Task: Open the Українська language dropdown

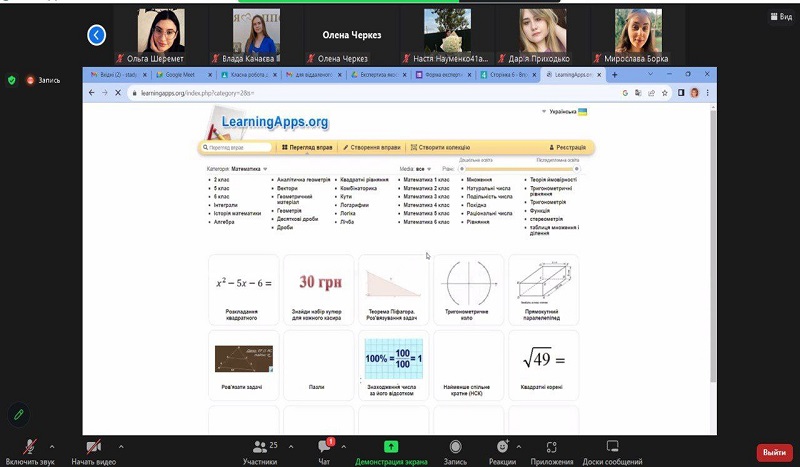Action: (x=564, y=111)
